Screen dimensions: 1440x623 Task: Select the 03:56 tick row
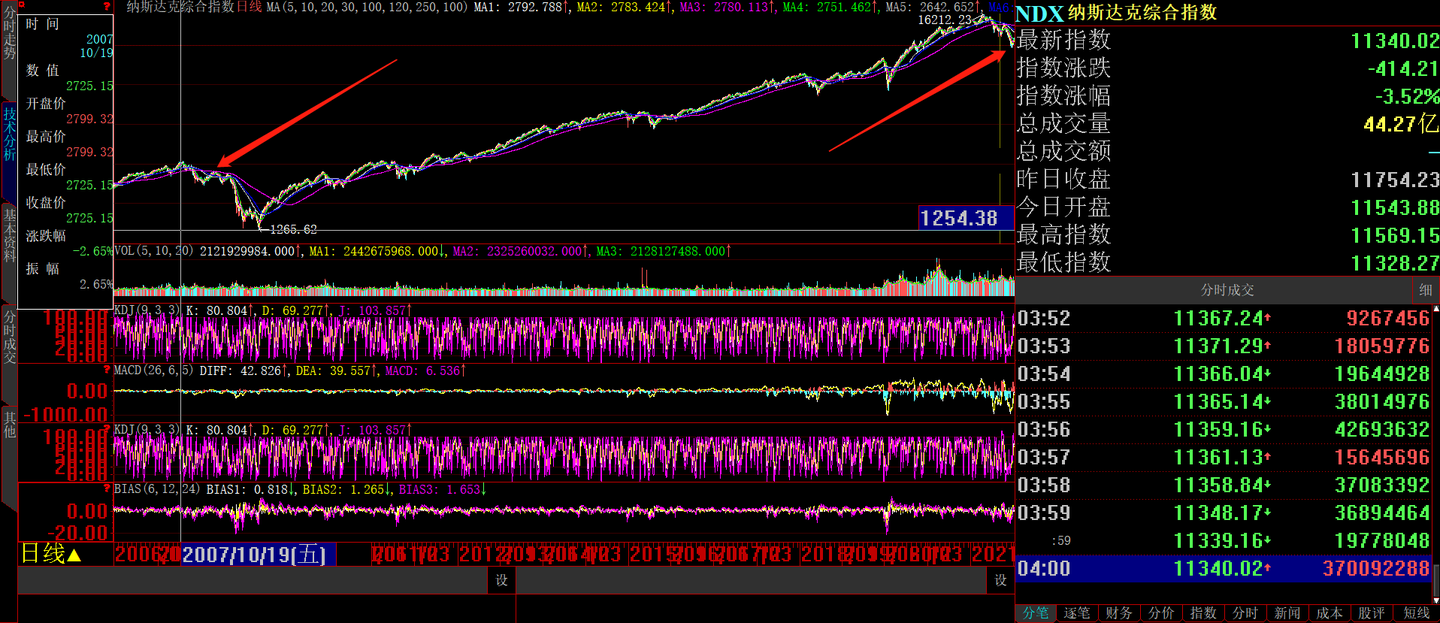1223,430
